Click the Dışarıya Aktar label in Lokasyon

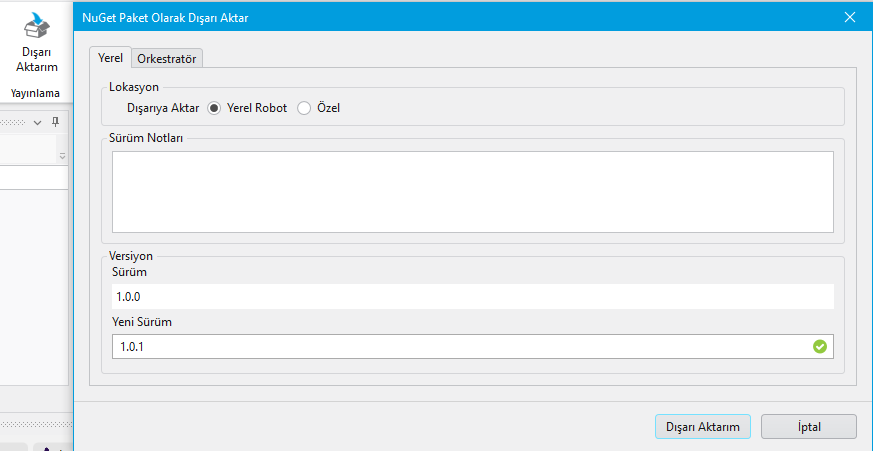point(163,108)
